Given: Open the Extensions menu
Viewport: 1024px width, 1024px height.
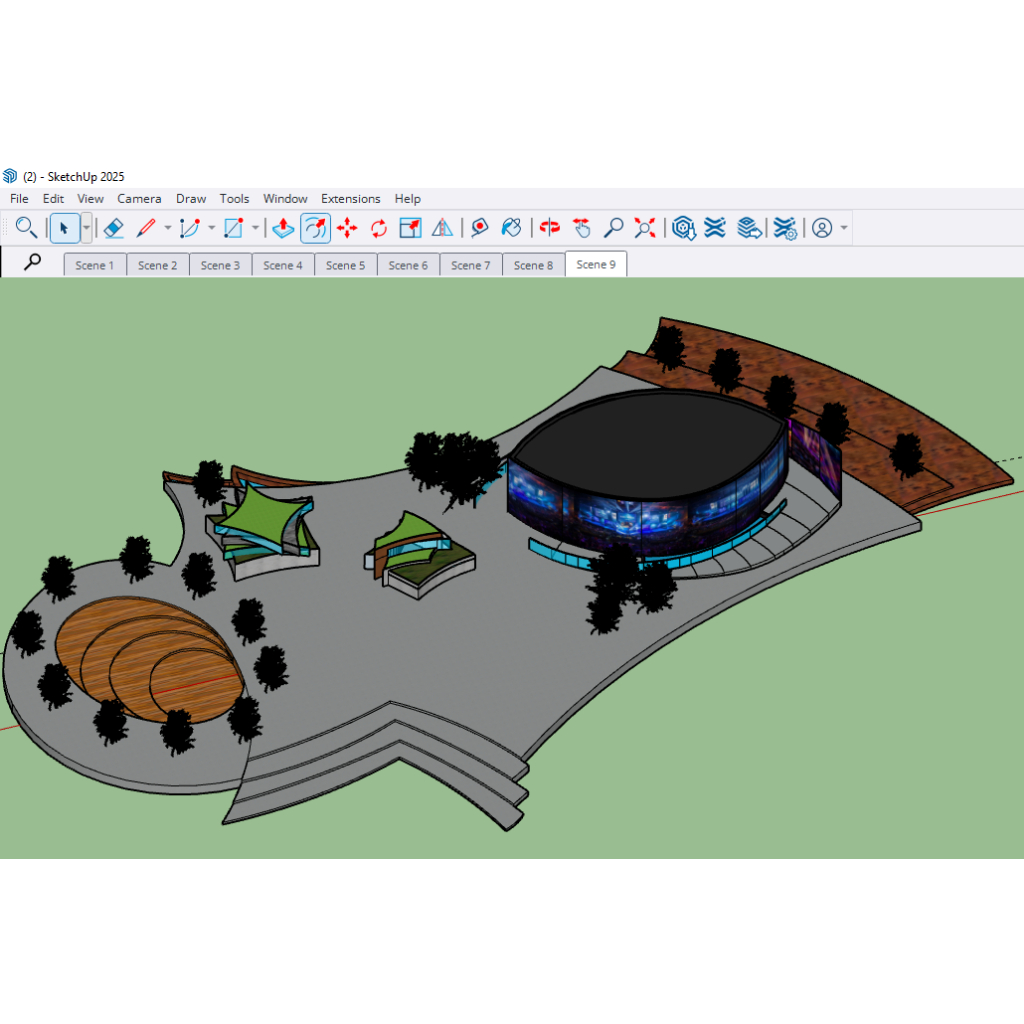Looking at the screenshot, I should pyautogui.click(x=351, y=199).
